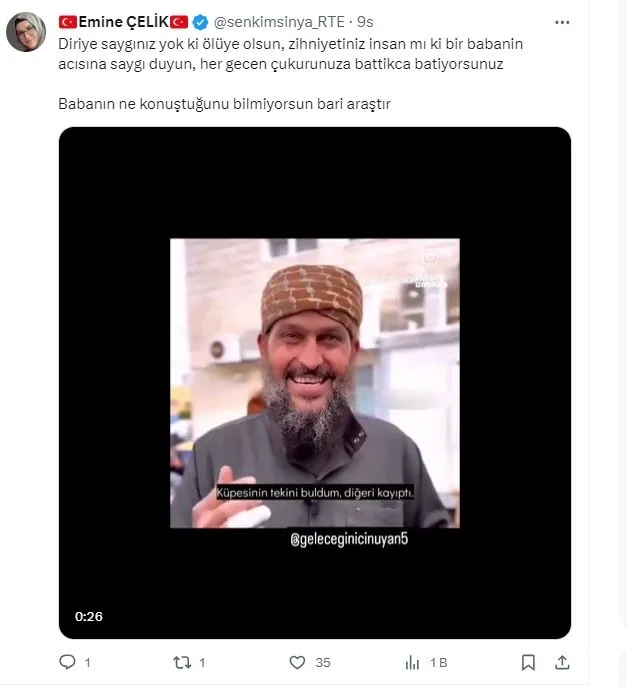Click the 0:26 video duration label
Screen dimensions: 627x687
pyautogui.click(x=87, y=616)
